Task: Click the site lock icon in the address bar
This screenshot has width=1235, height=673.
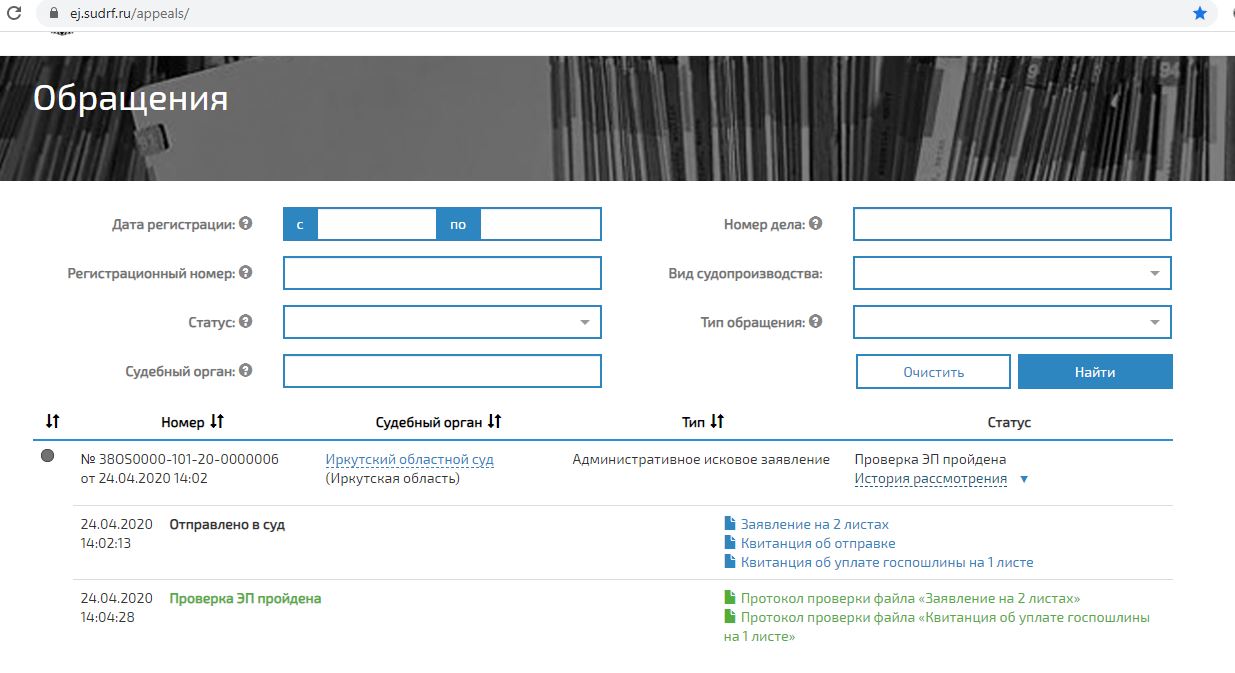Action: tap(55, 14)
